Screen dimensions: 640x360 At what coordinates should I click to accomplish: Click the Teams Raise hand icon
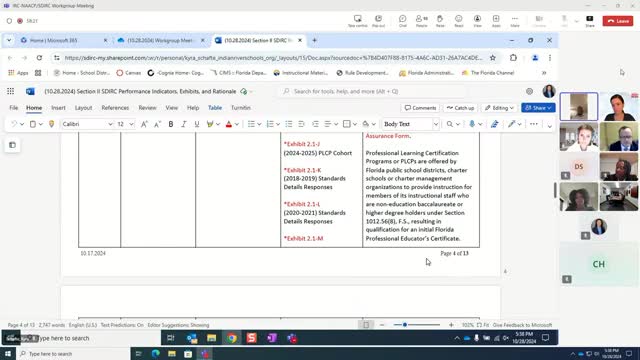440,21
